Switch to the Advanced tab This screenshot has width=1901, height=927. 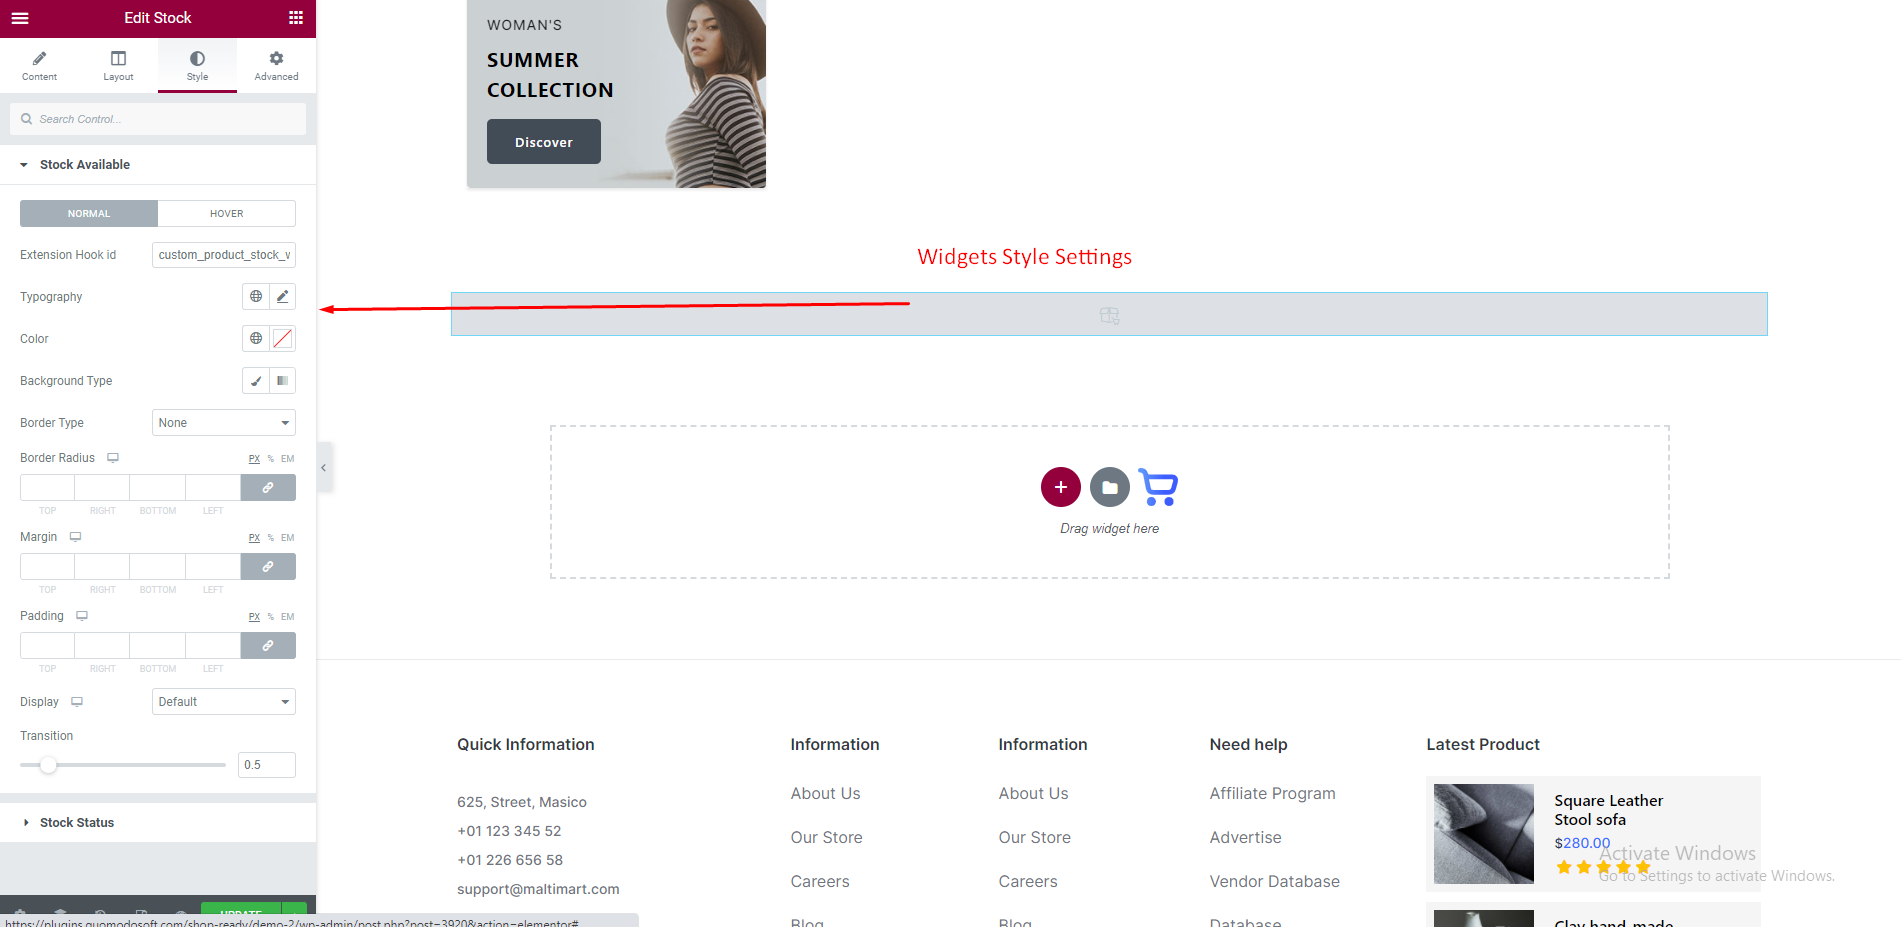(x=276, y=65)
